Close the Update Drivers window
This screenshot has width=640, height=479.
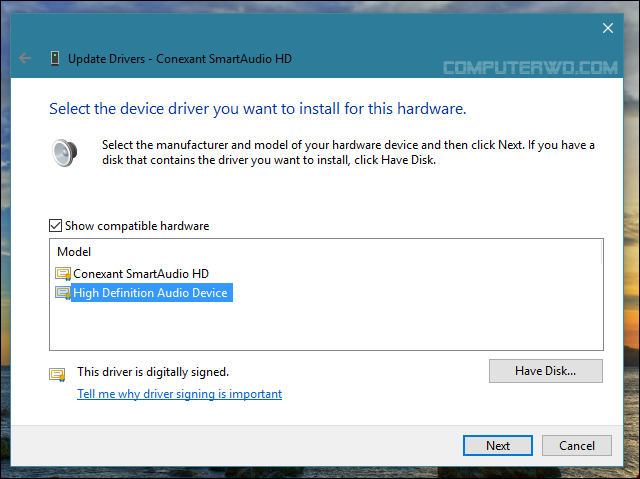click(x=608, y=28)
